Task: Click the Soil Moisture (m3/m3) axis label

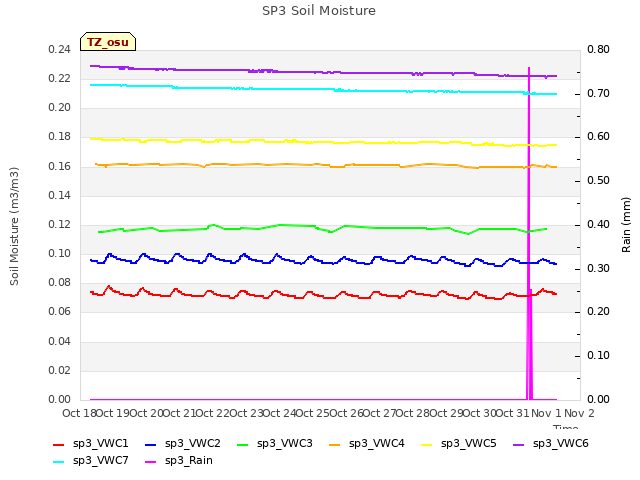Action: pyautogui.click(x=14, y=226)
